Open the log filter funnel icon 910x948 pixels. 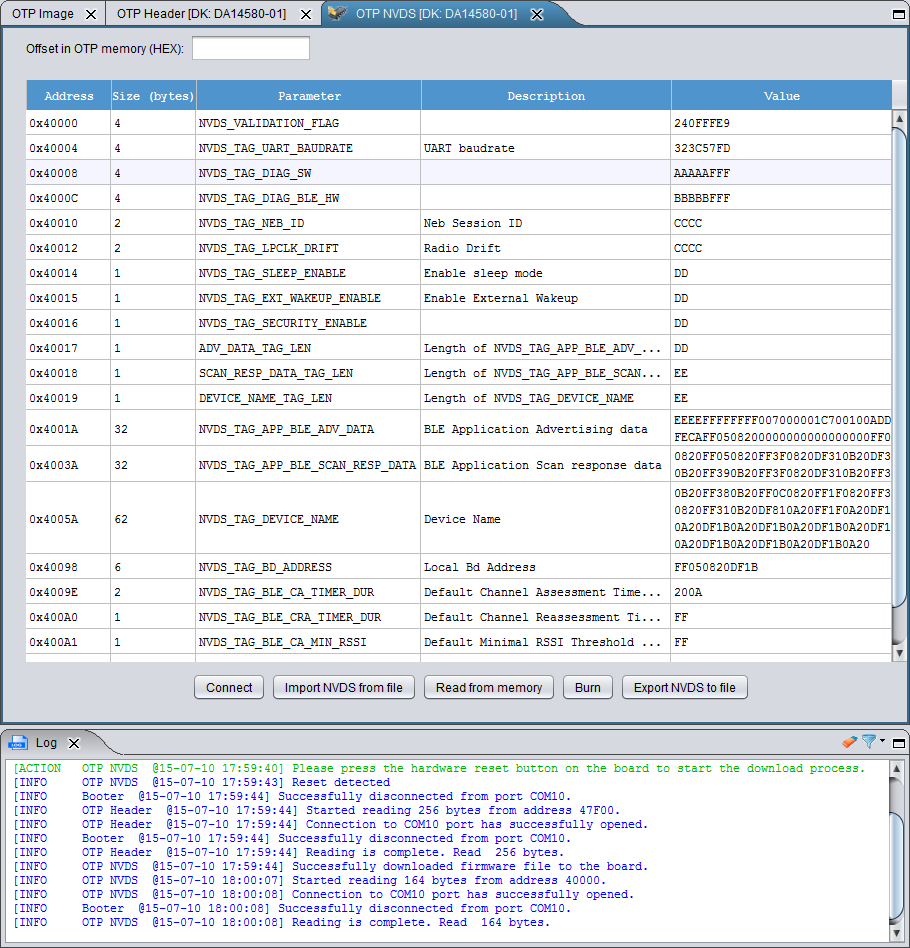coord(869,741)
